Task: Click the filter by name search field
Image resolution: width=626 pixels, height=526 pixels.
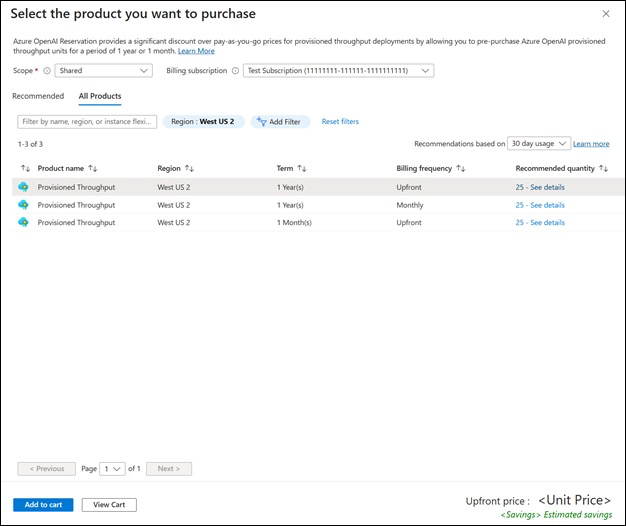Action: (87, 122)
